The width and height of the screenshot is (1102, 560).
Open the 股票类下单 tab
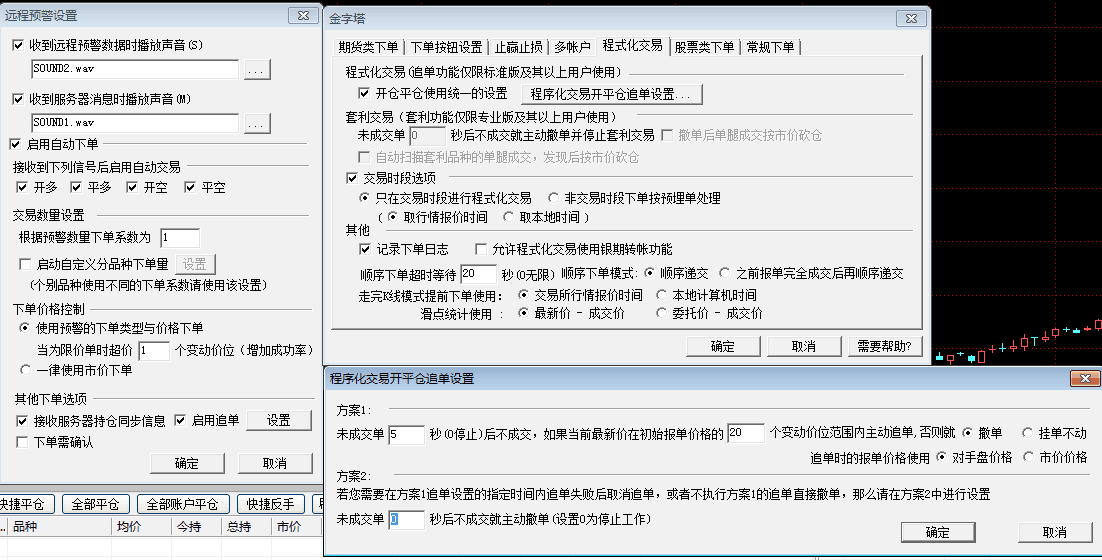(x=704, y=47)
